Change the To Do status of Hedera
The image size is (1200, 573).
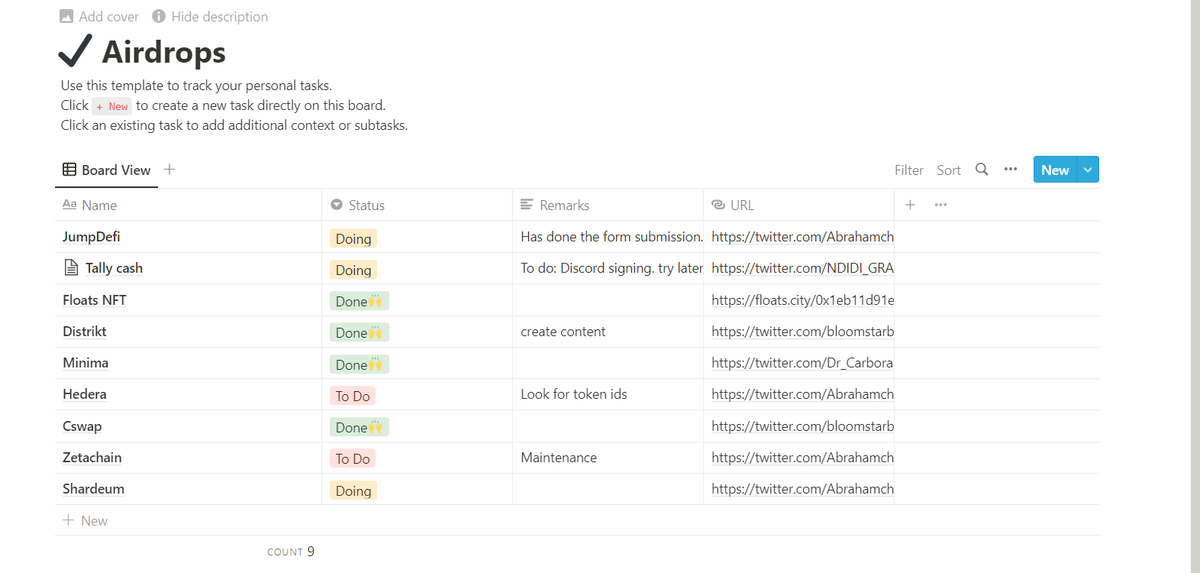(x=353, y=396)
